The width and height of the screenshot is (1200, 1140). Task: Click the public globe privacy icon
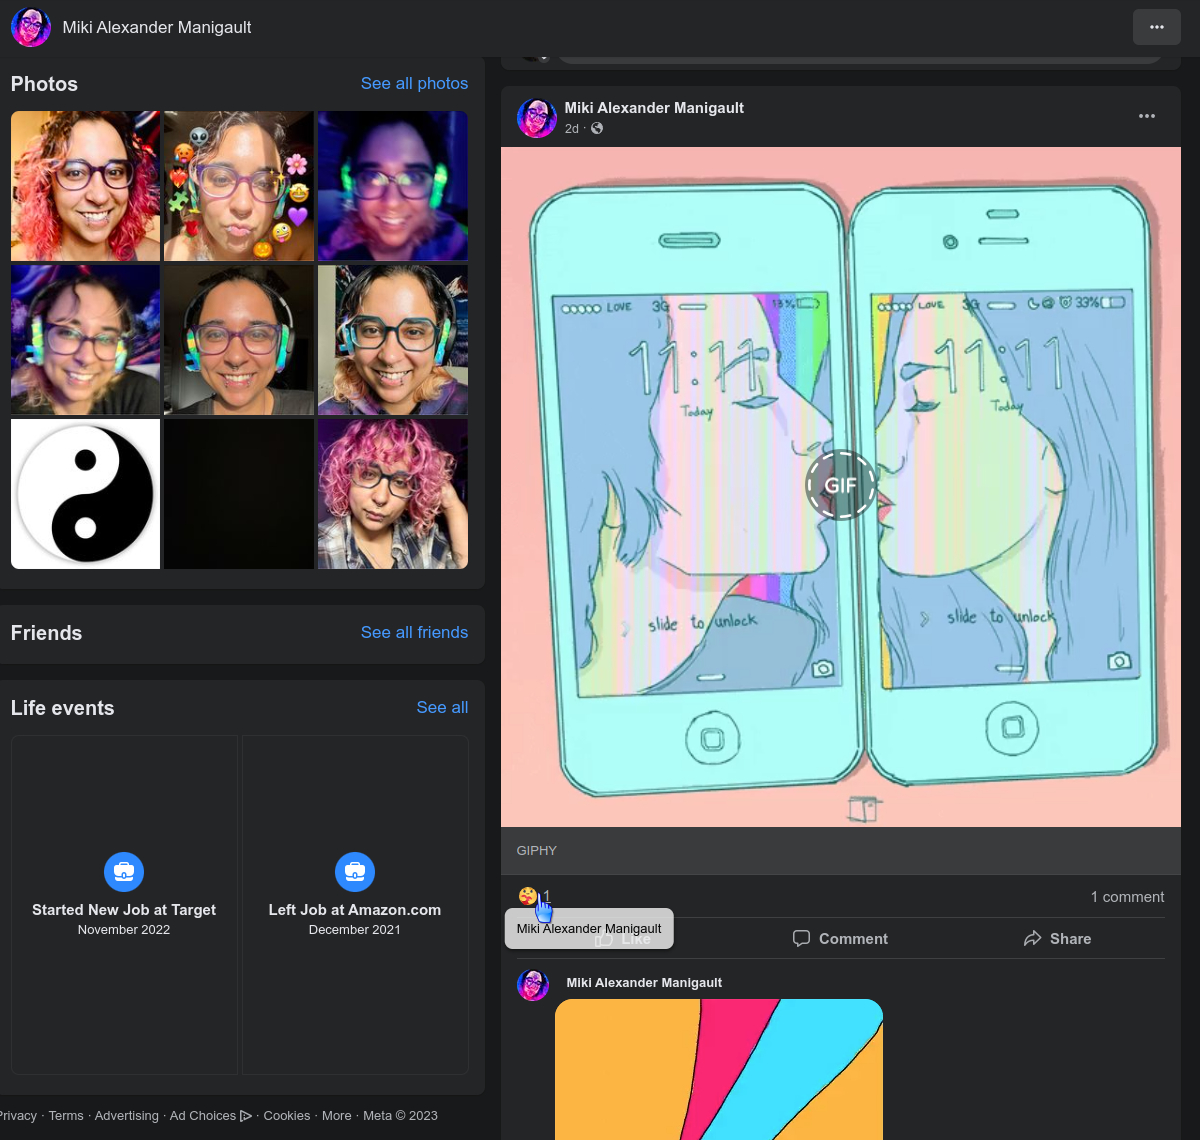point(597,129)
